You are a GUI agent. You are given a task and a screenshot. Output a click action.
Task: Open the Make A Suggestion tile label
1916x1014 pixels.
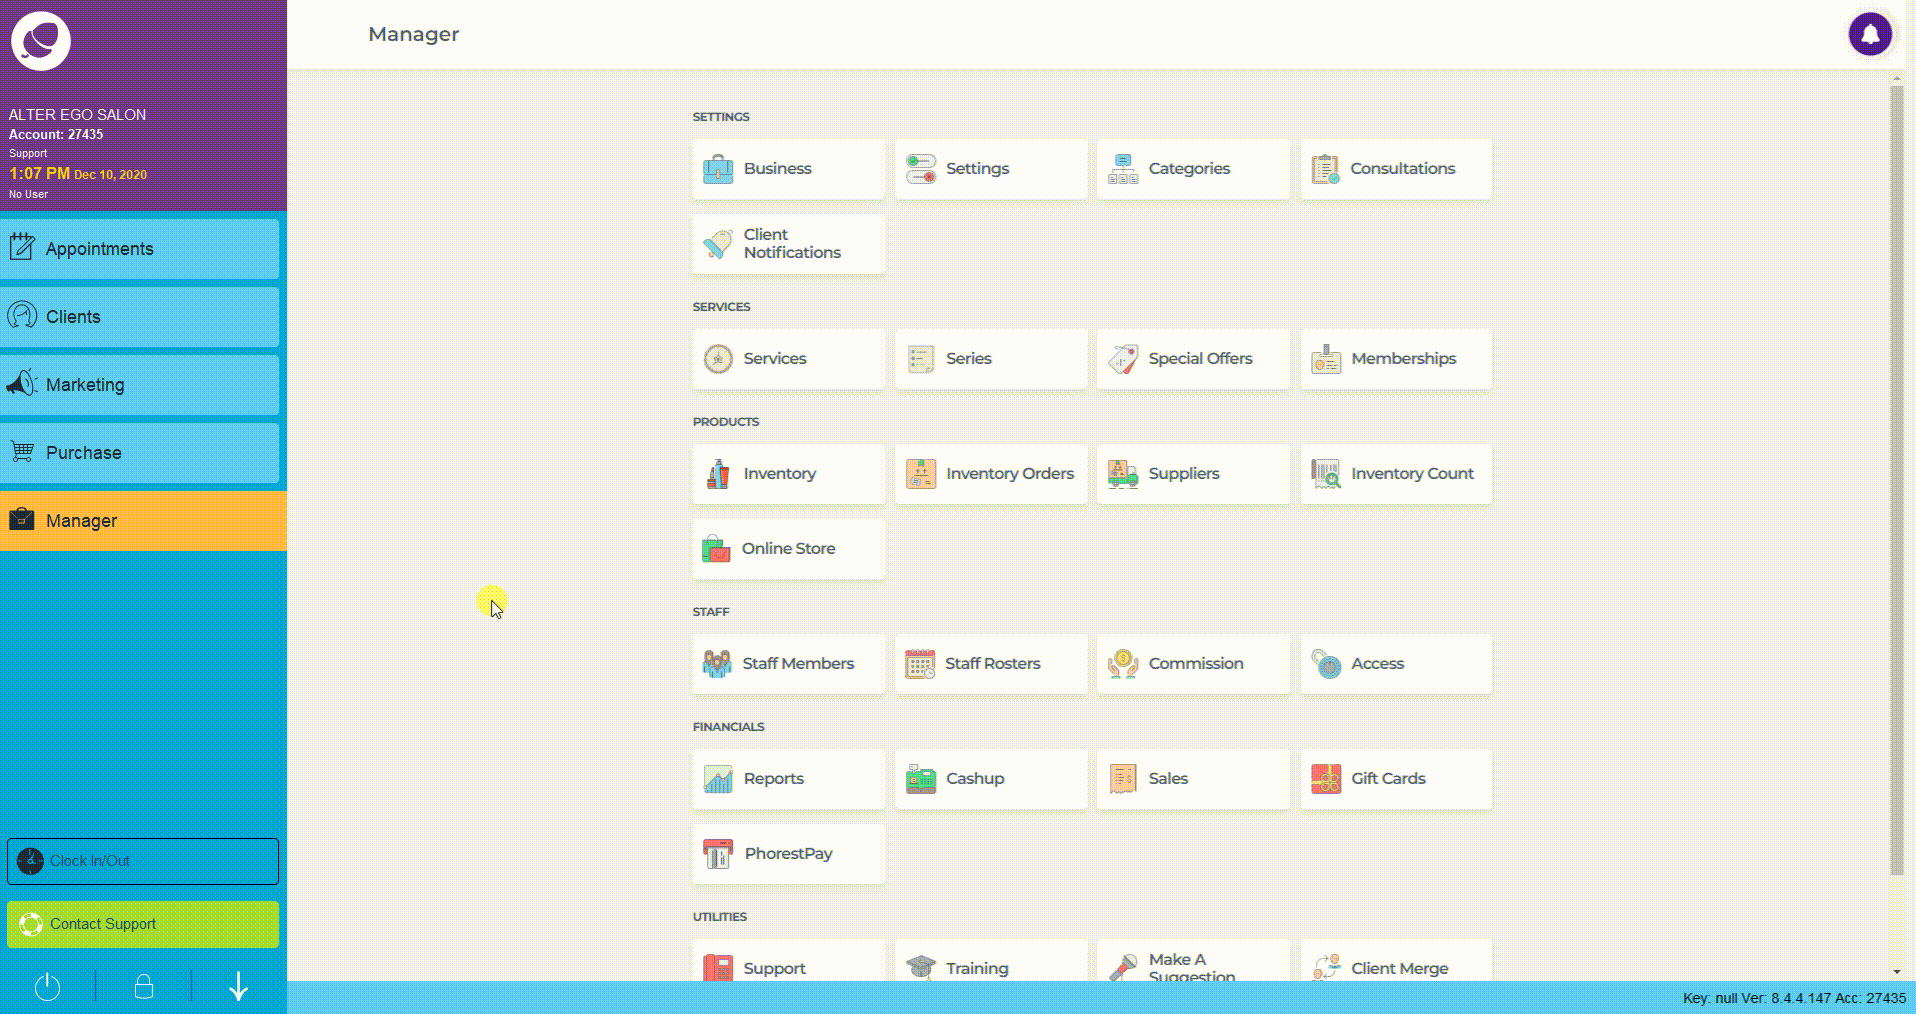click(1192, 967)
